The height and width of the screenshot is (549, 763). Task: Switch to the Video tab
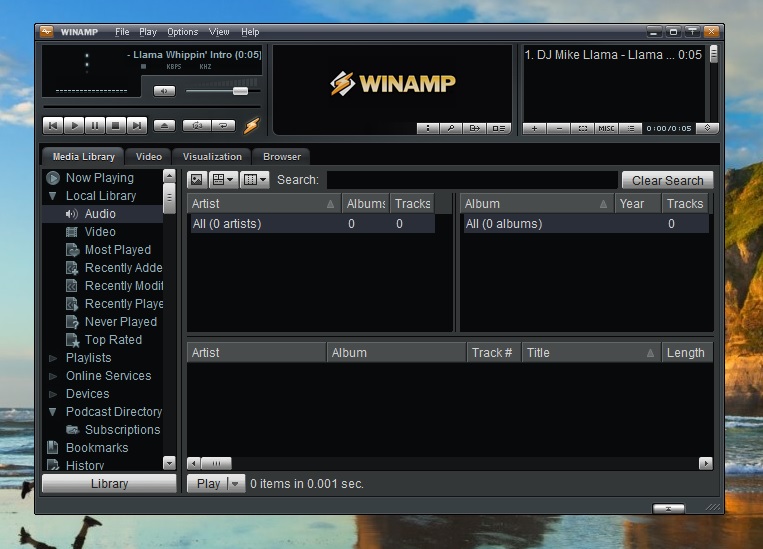pos(148,157)
